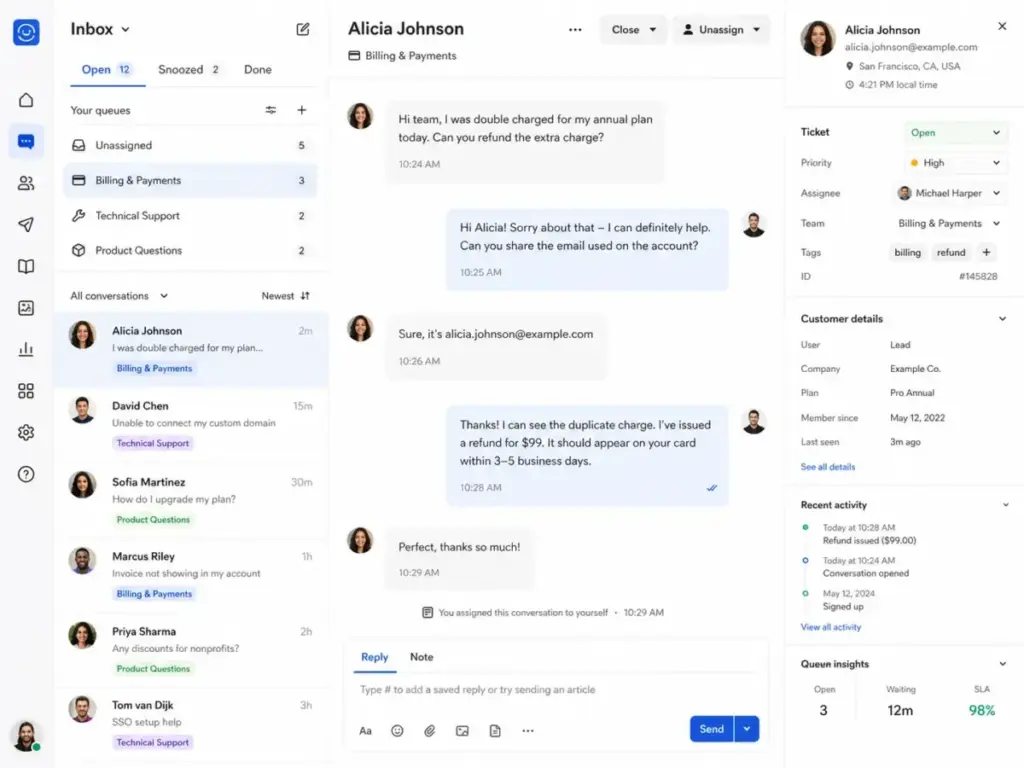Open Sofia Martinez's conversation
Viewport: 1024px width, 768px height.
click(x=191, y=500)
